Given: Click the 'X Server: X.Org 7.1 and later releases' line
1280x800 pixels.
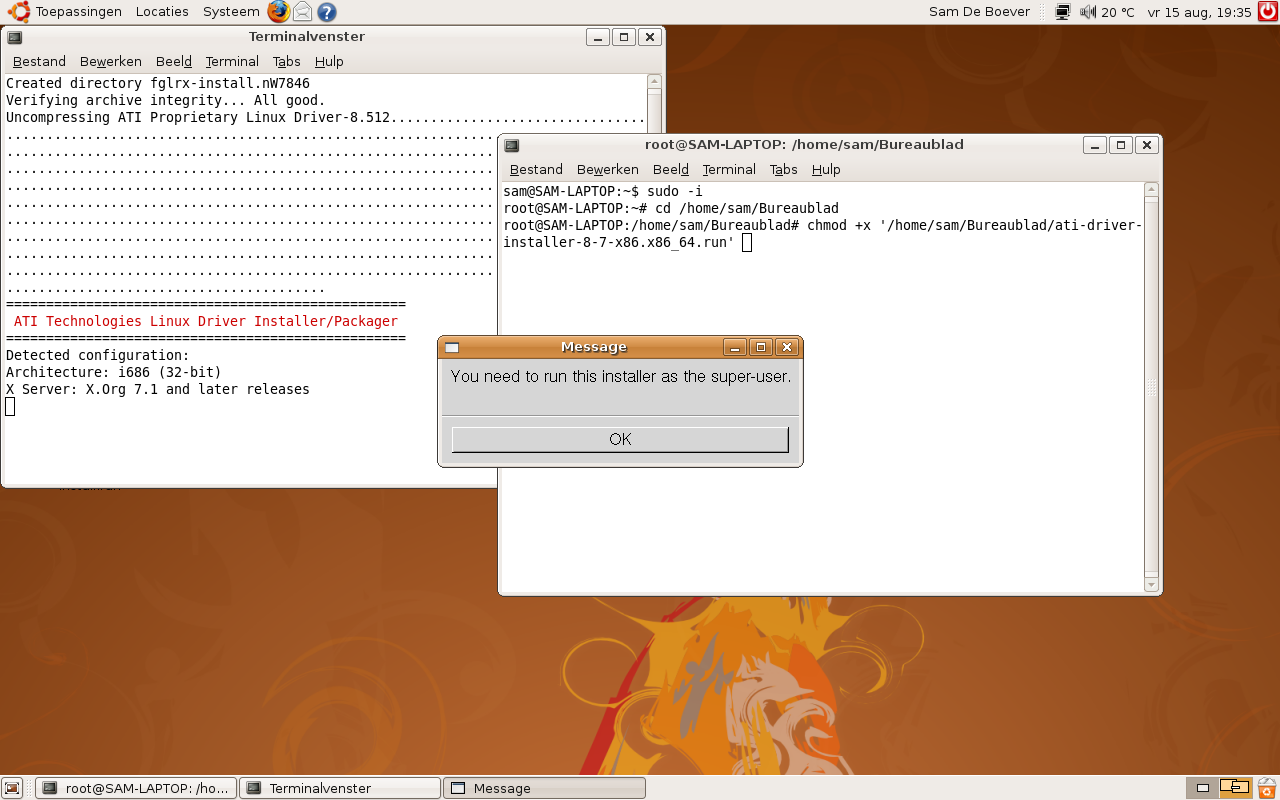Looking at the screenshot, I should click(158, 390).
